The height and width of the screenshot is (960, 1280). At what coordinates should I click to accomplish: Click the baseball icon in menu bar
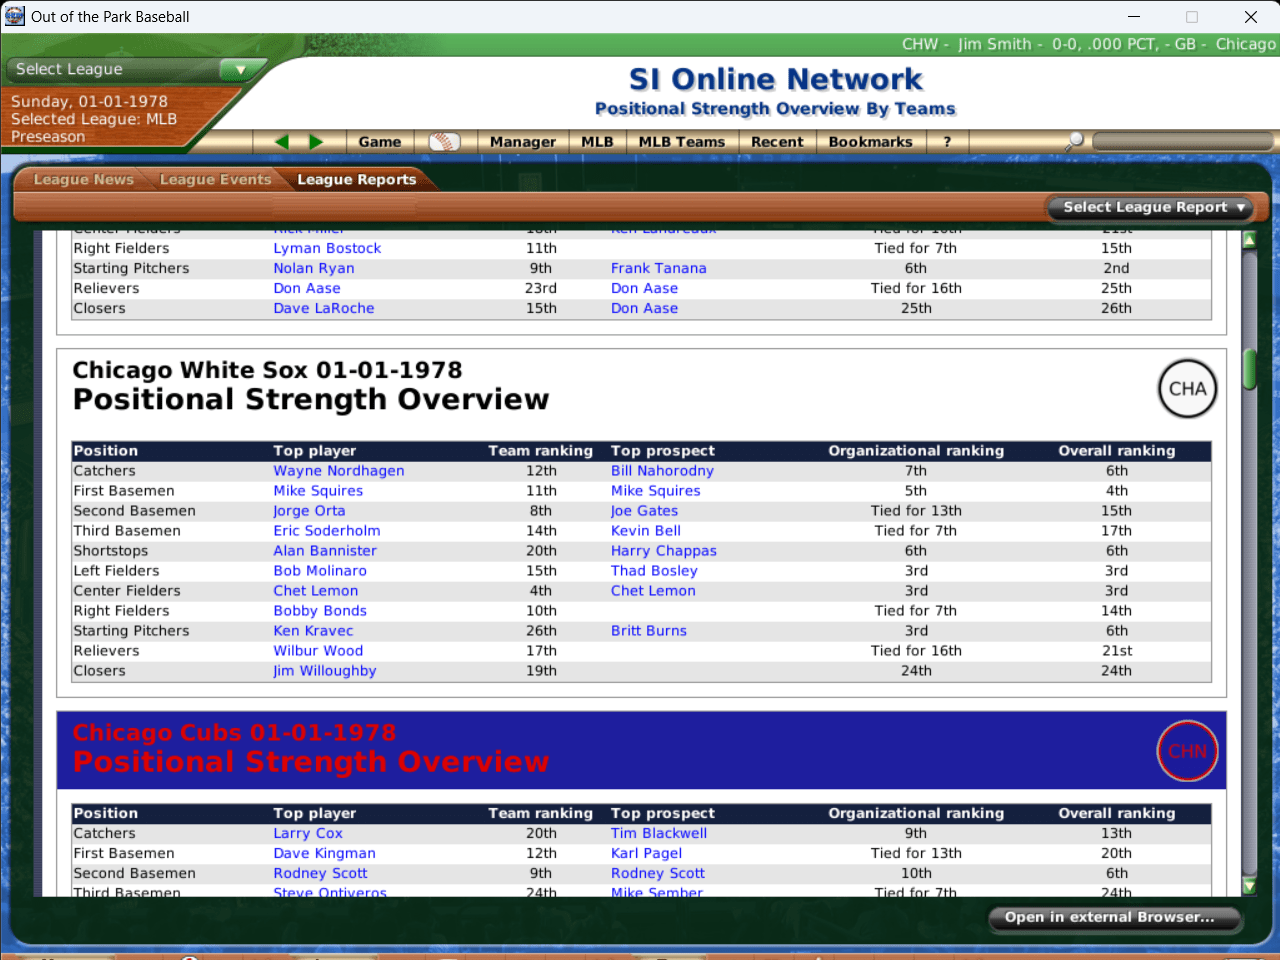pos(444,142)
